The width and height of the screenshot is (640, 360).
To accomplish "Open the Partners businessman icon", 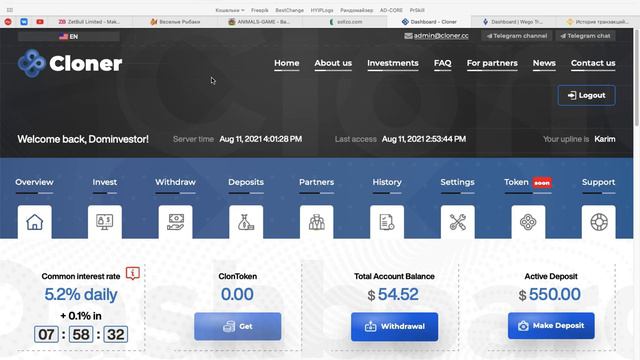I will 317,222.
